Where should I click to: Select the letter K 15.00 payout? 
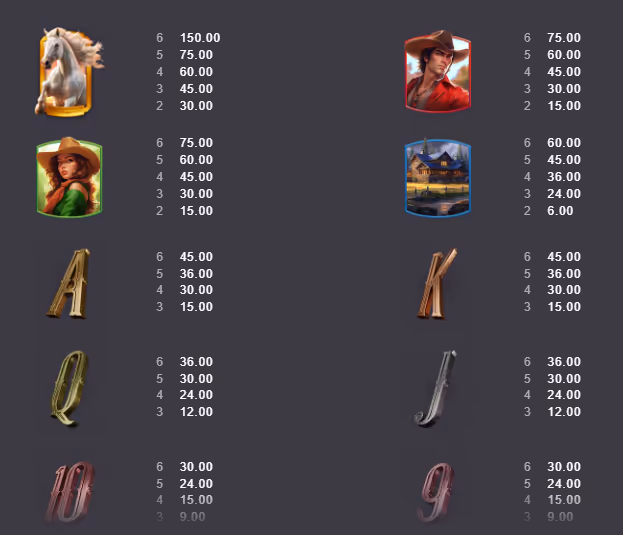(x=564, y=307)
